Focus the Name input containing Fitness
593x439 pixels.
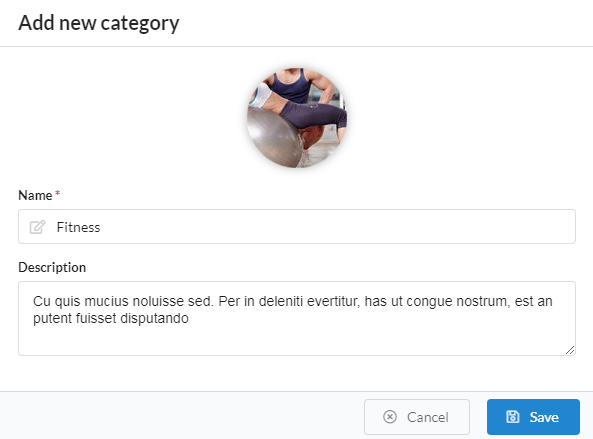[297, 226]
